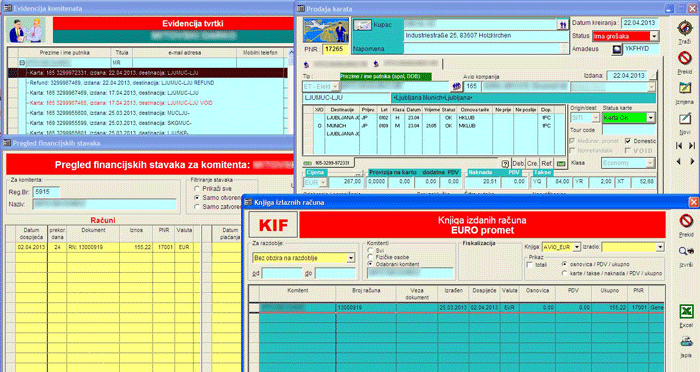Click the second passenger tab icon below PNR
The width and height of the screenshot is (700, 372).
[x=376, y=64]
